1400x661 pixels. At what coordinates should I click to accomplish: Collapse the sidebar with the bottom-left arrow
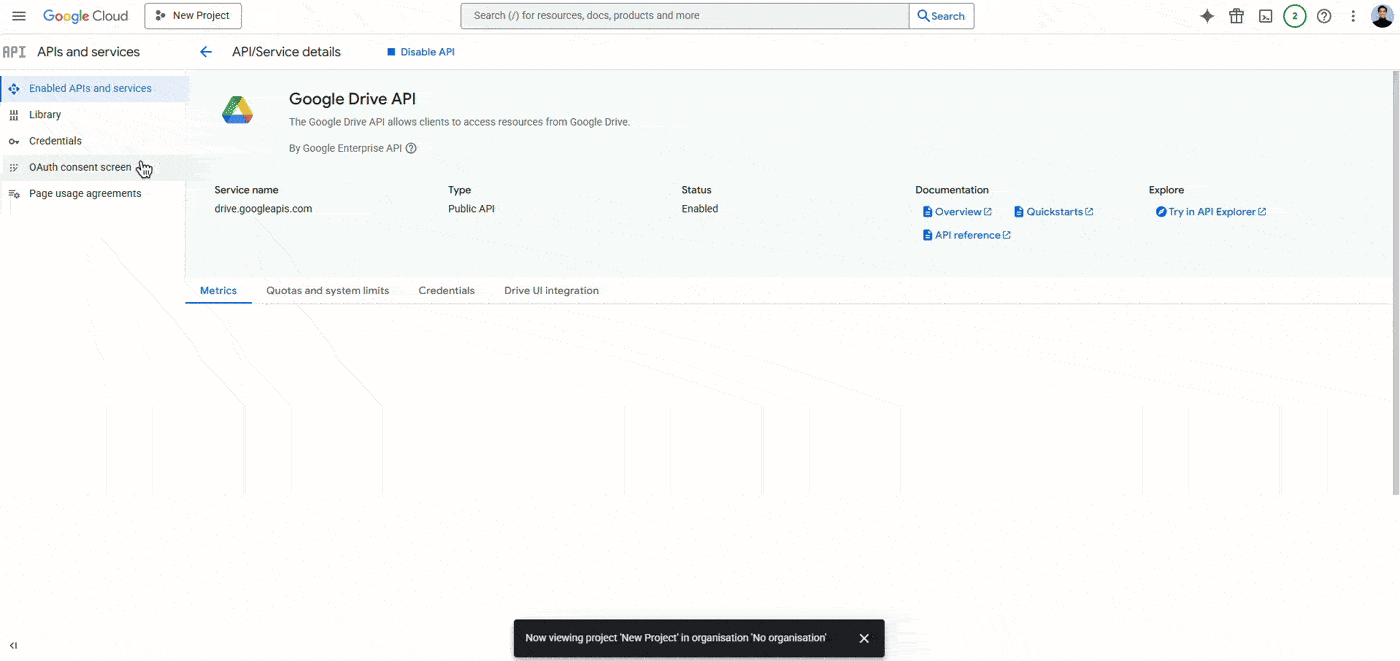tap(12, 645)
